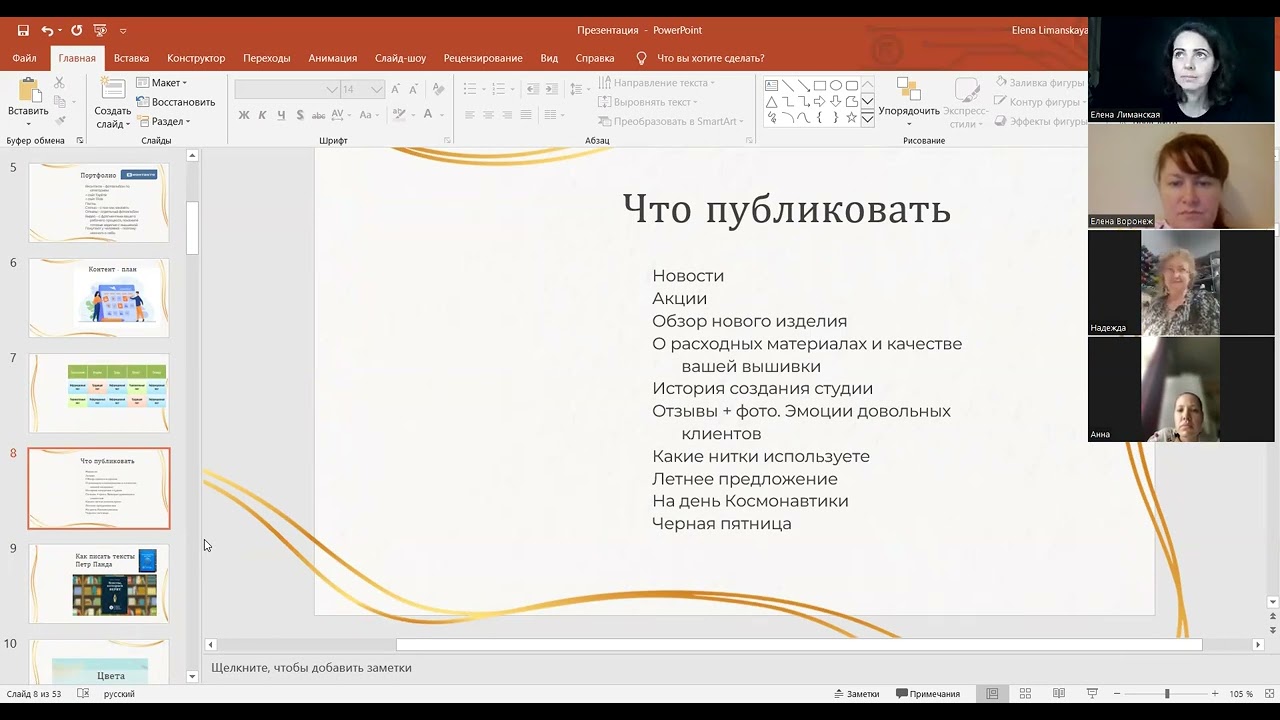Click the zoom in plus button
Viewport: 1280px width, 720px height.
[1215, 693]
